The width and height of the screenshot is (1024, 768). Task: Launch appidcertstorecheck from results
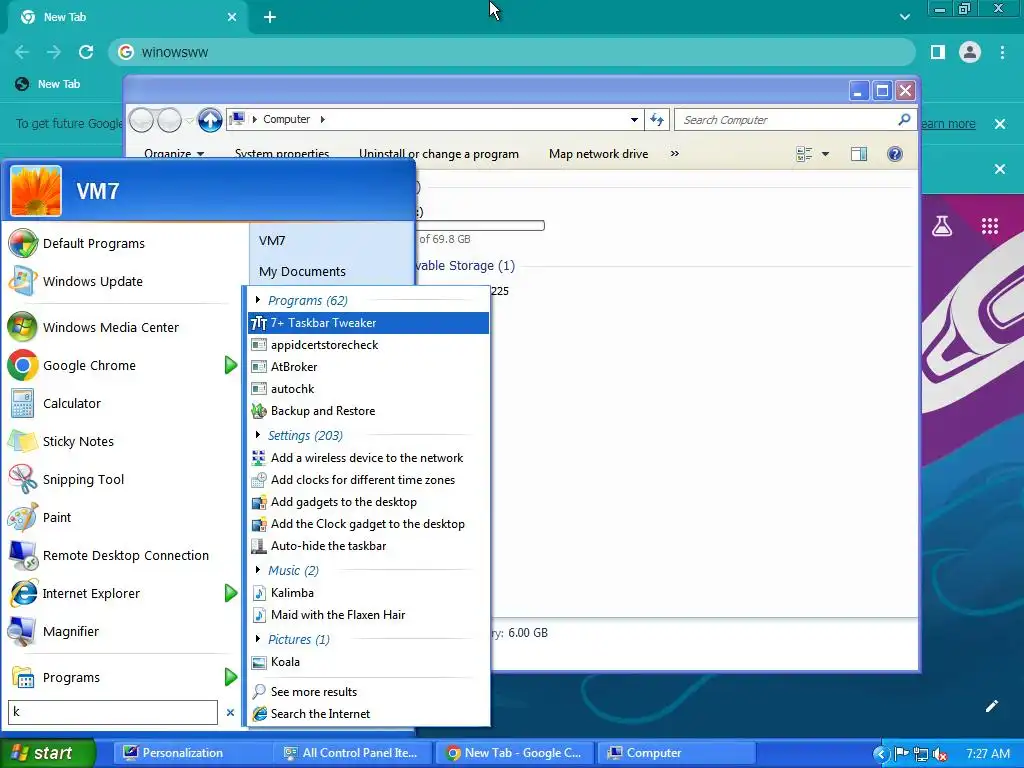click(x=368, y=345)
